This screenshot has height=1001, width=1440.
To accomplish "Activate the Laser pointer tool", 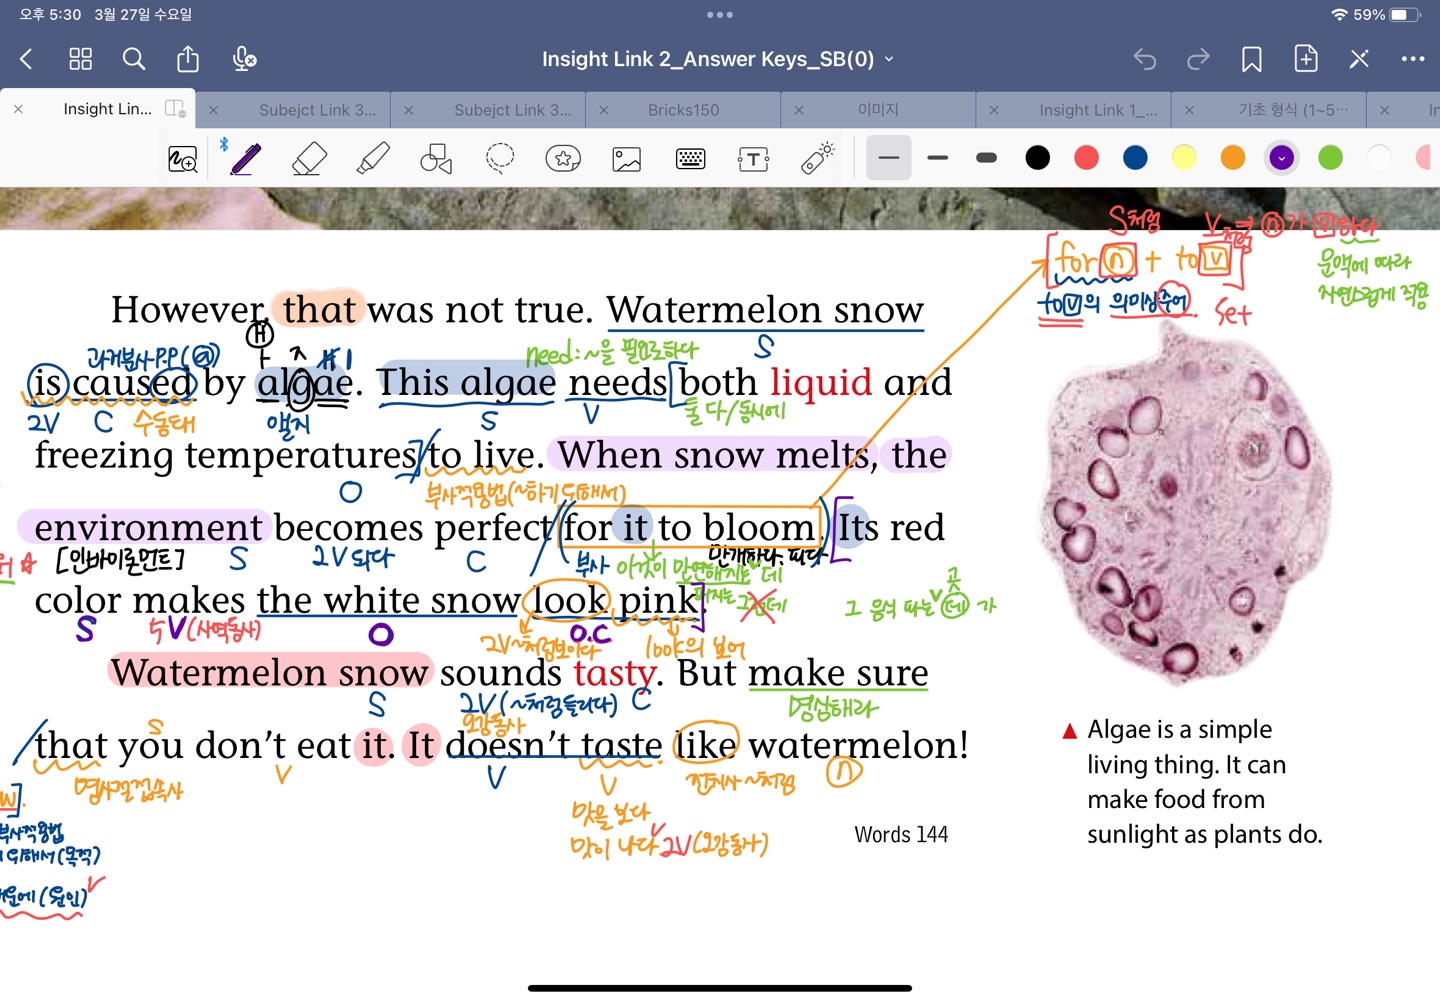I will pos(817,159).
